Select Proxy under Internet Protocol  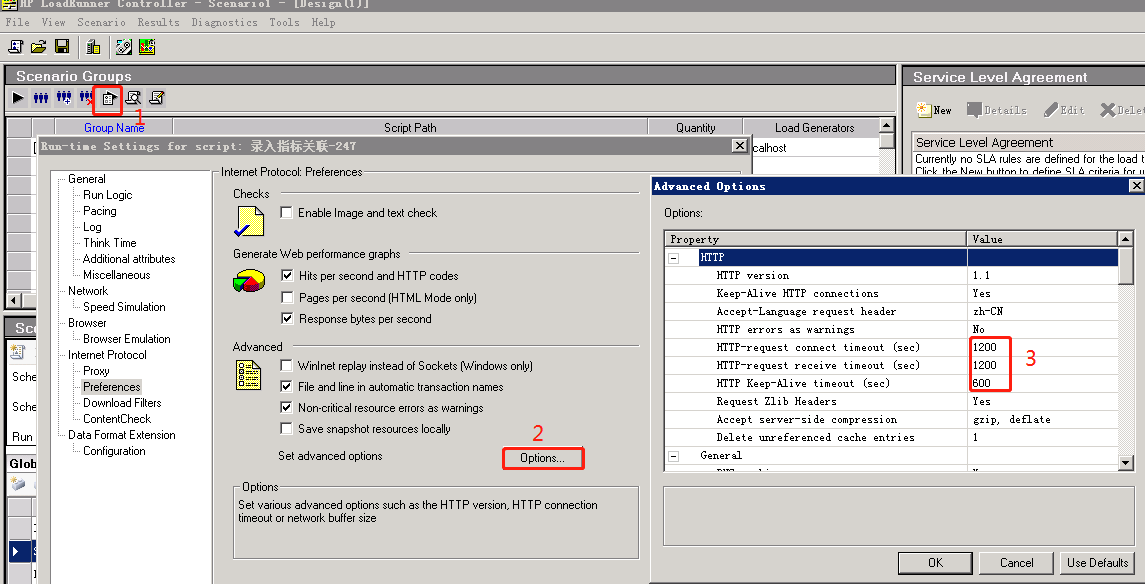click(96, 371)
